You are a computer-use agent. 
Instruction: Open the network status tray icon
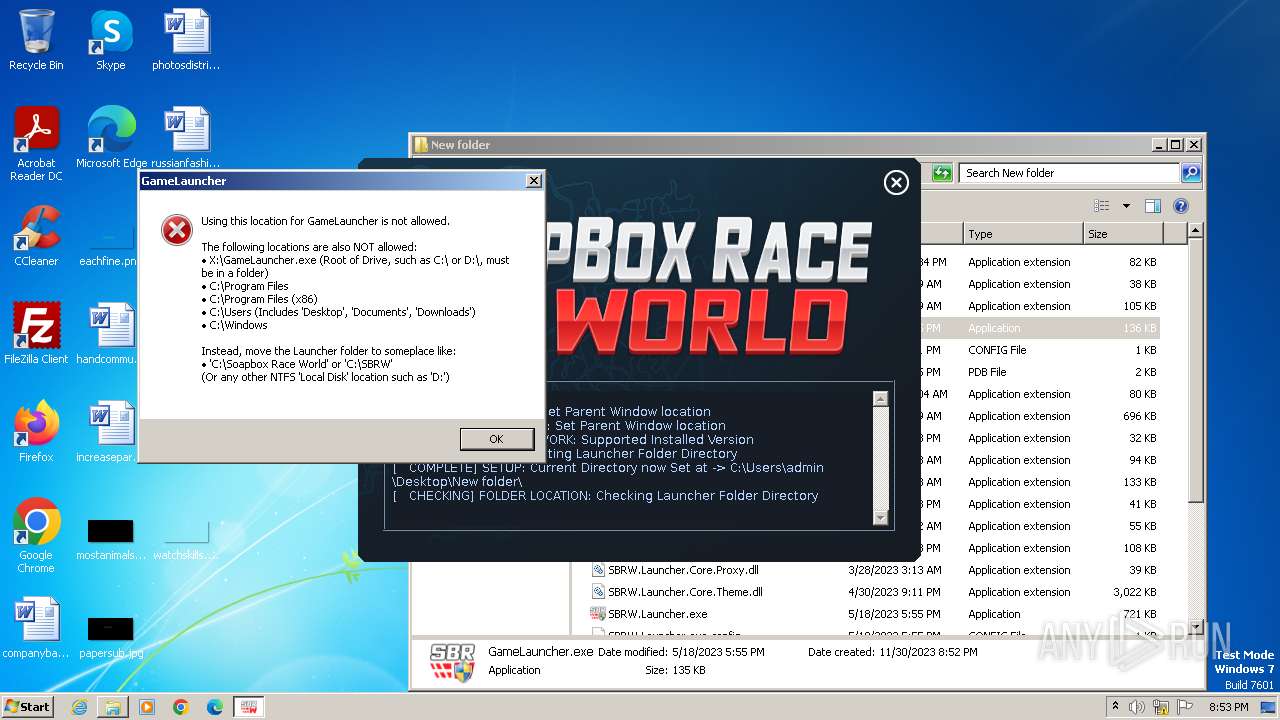[x=1163, y=707]
